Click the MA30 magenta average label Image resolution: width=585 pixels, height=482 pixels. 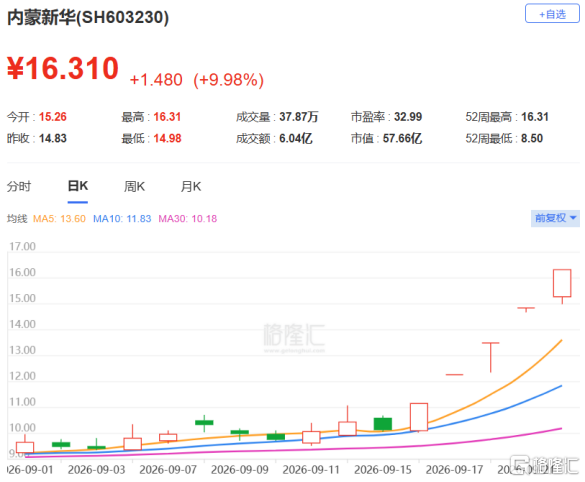(188, 219)
